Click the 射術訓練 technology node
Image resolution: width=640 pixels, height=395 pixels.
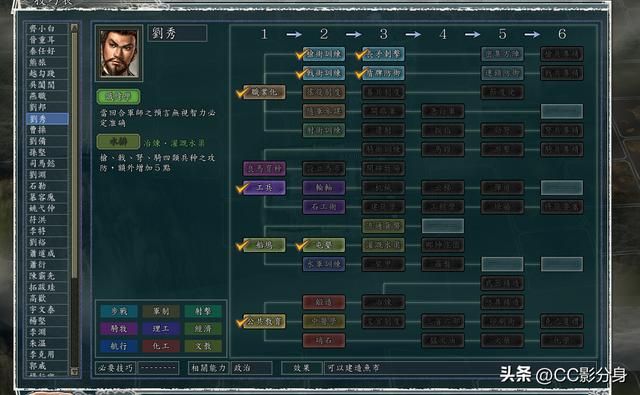(324, 130)
